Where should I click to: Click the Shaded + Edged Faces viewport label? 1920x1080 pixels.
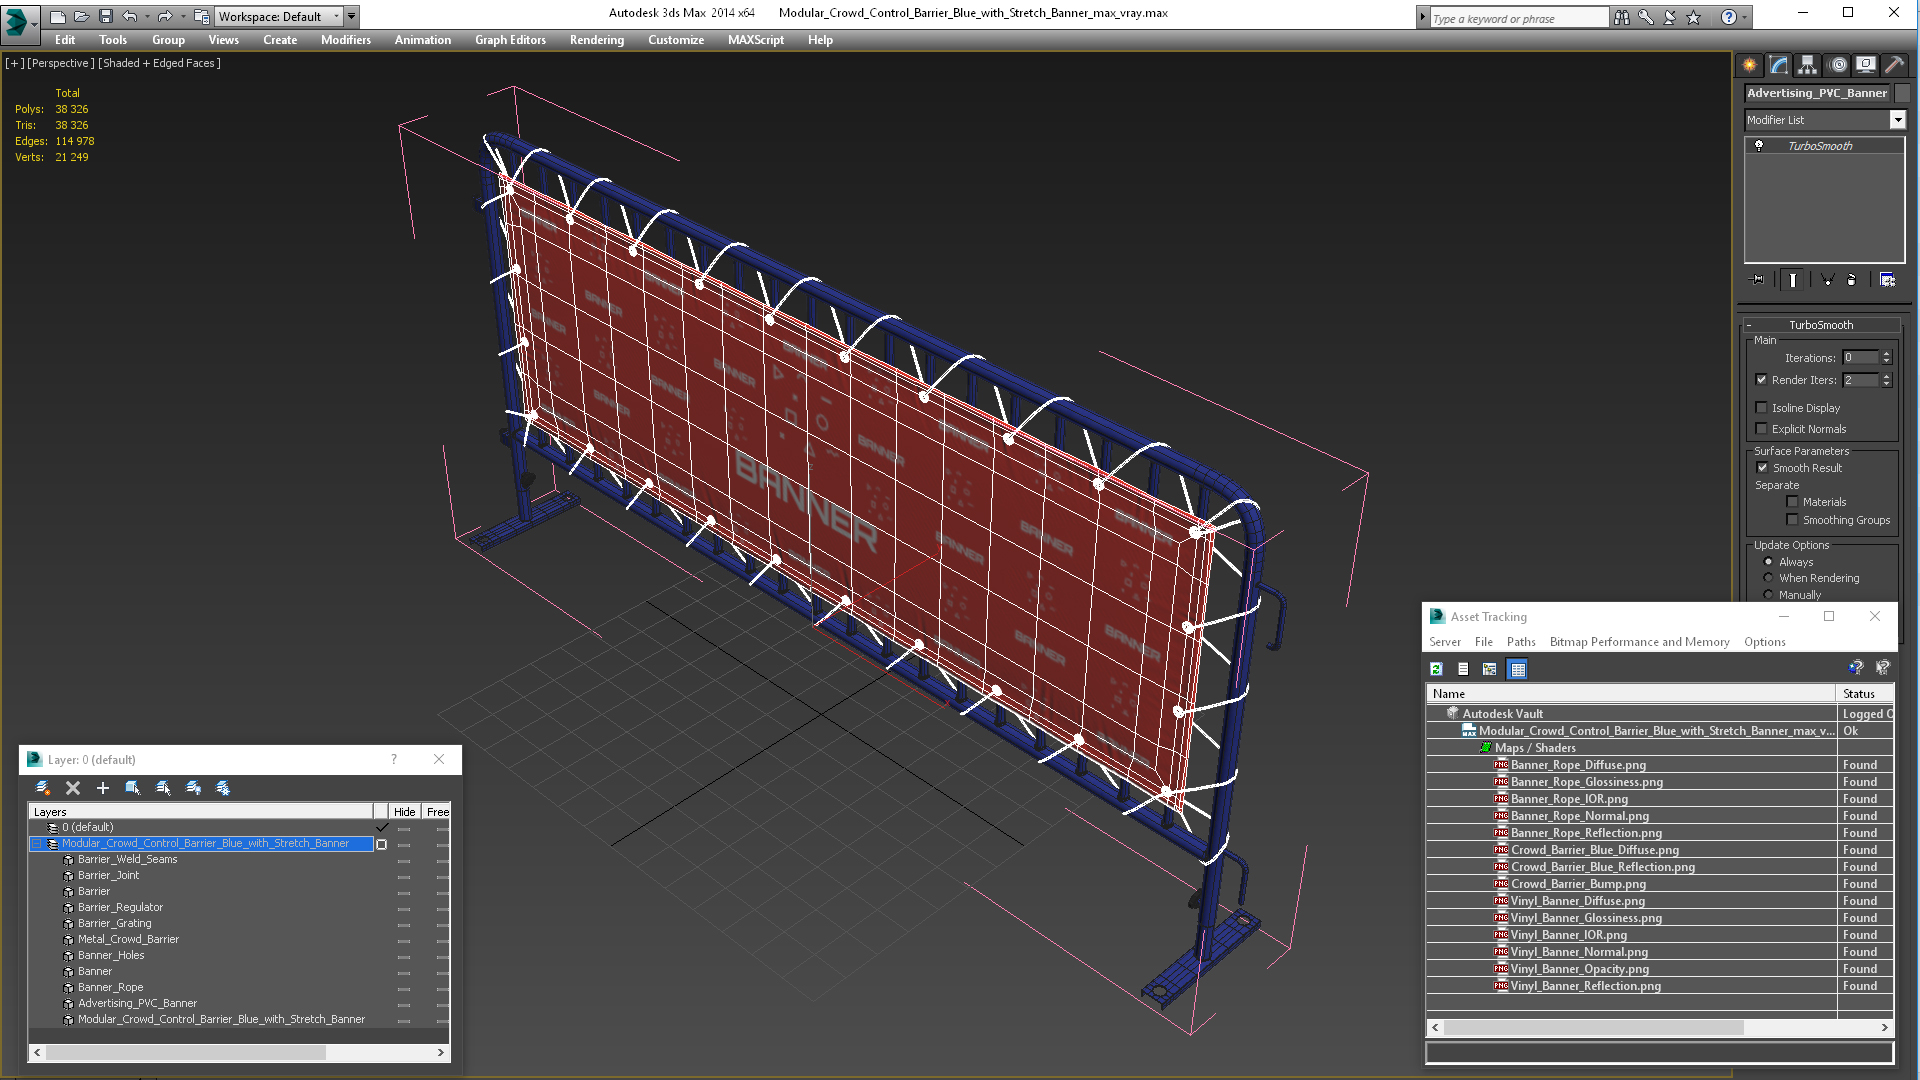click(160, 63)
